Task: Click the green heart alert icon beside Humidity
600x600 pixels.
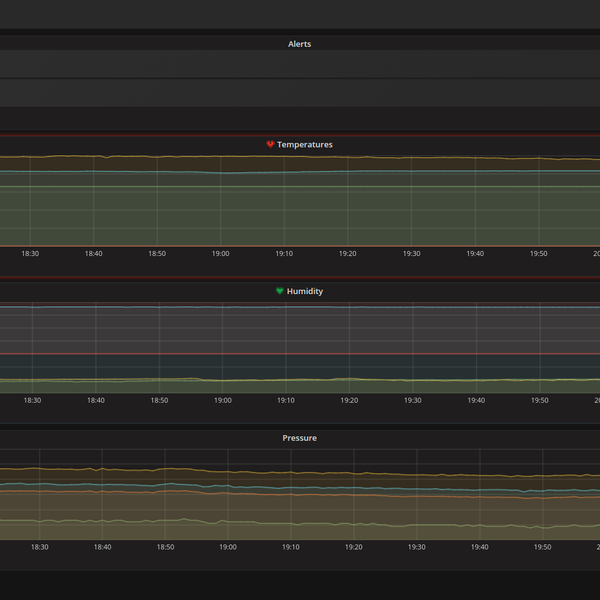Action: (x=280, y=292)
